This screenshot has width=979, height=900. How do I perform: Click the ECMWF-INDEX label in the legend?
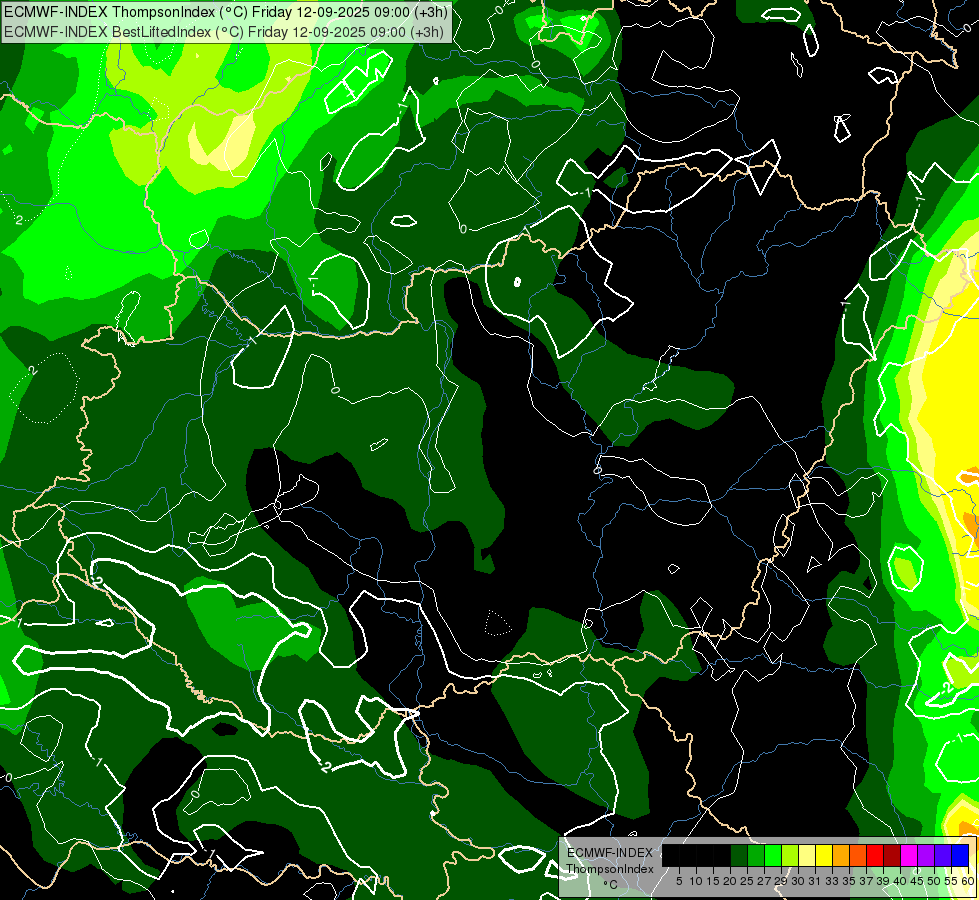609,853
